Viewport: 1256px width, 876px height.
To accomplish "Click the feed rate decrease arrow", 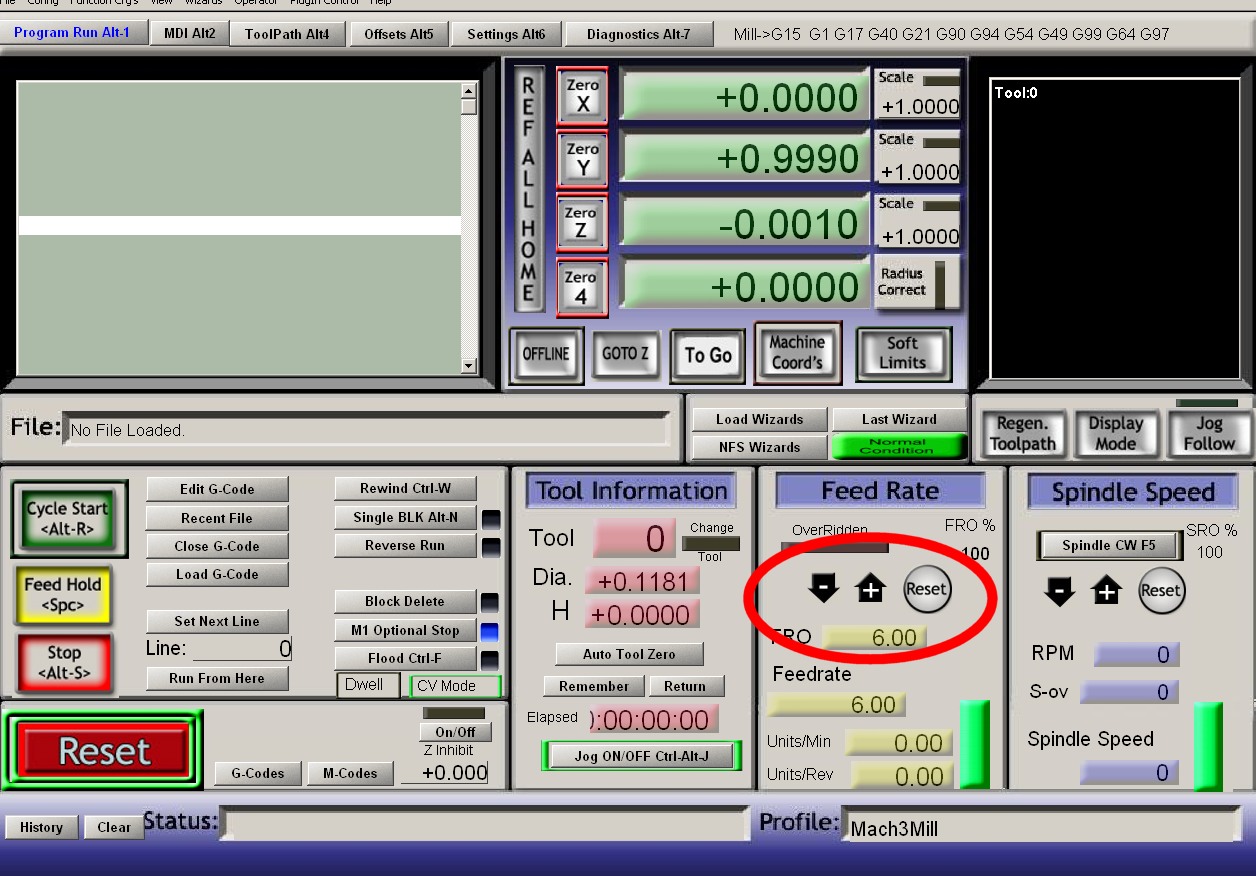I will pyautogui.click(x=823, y=590).
